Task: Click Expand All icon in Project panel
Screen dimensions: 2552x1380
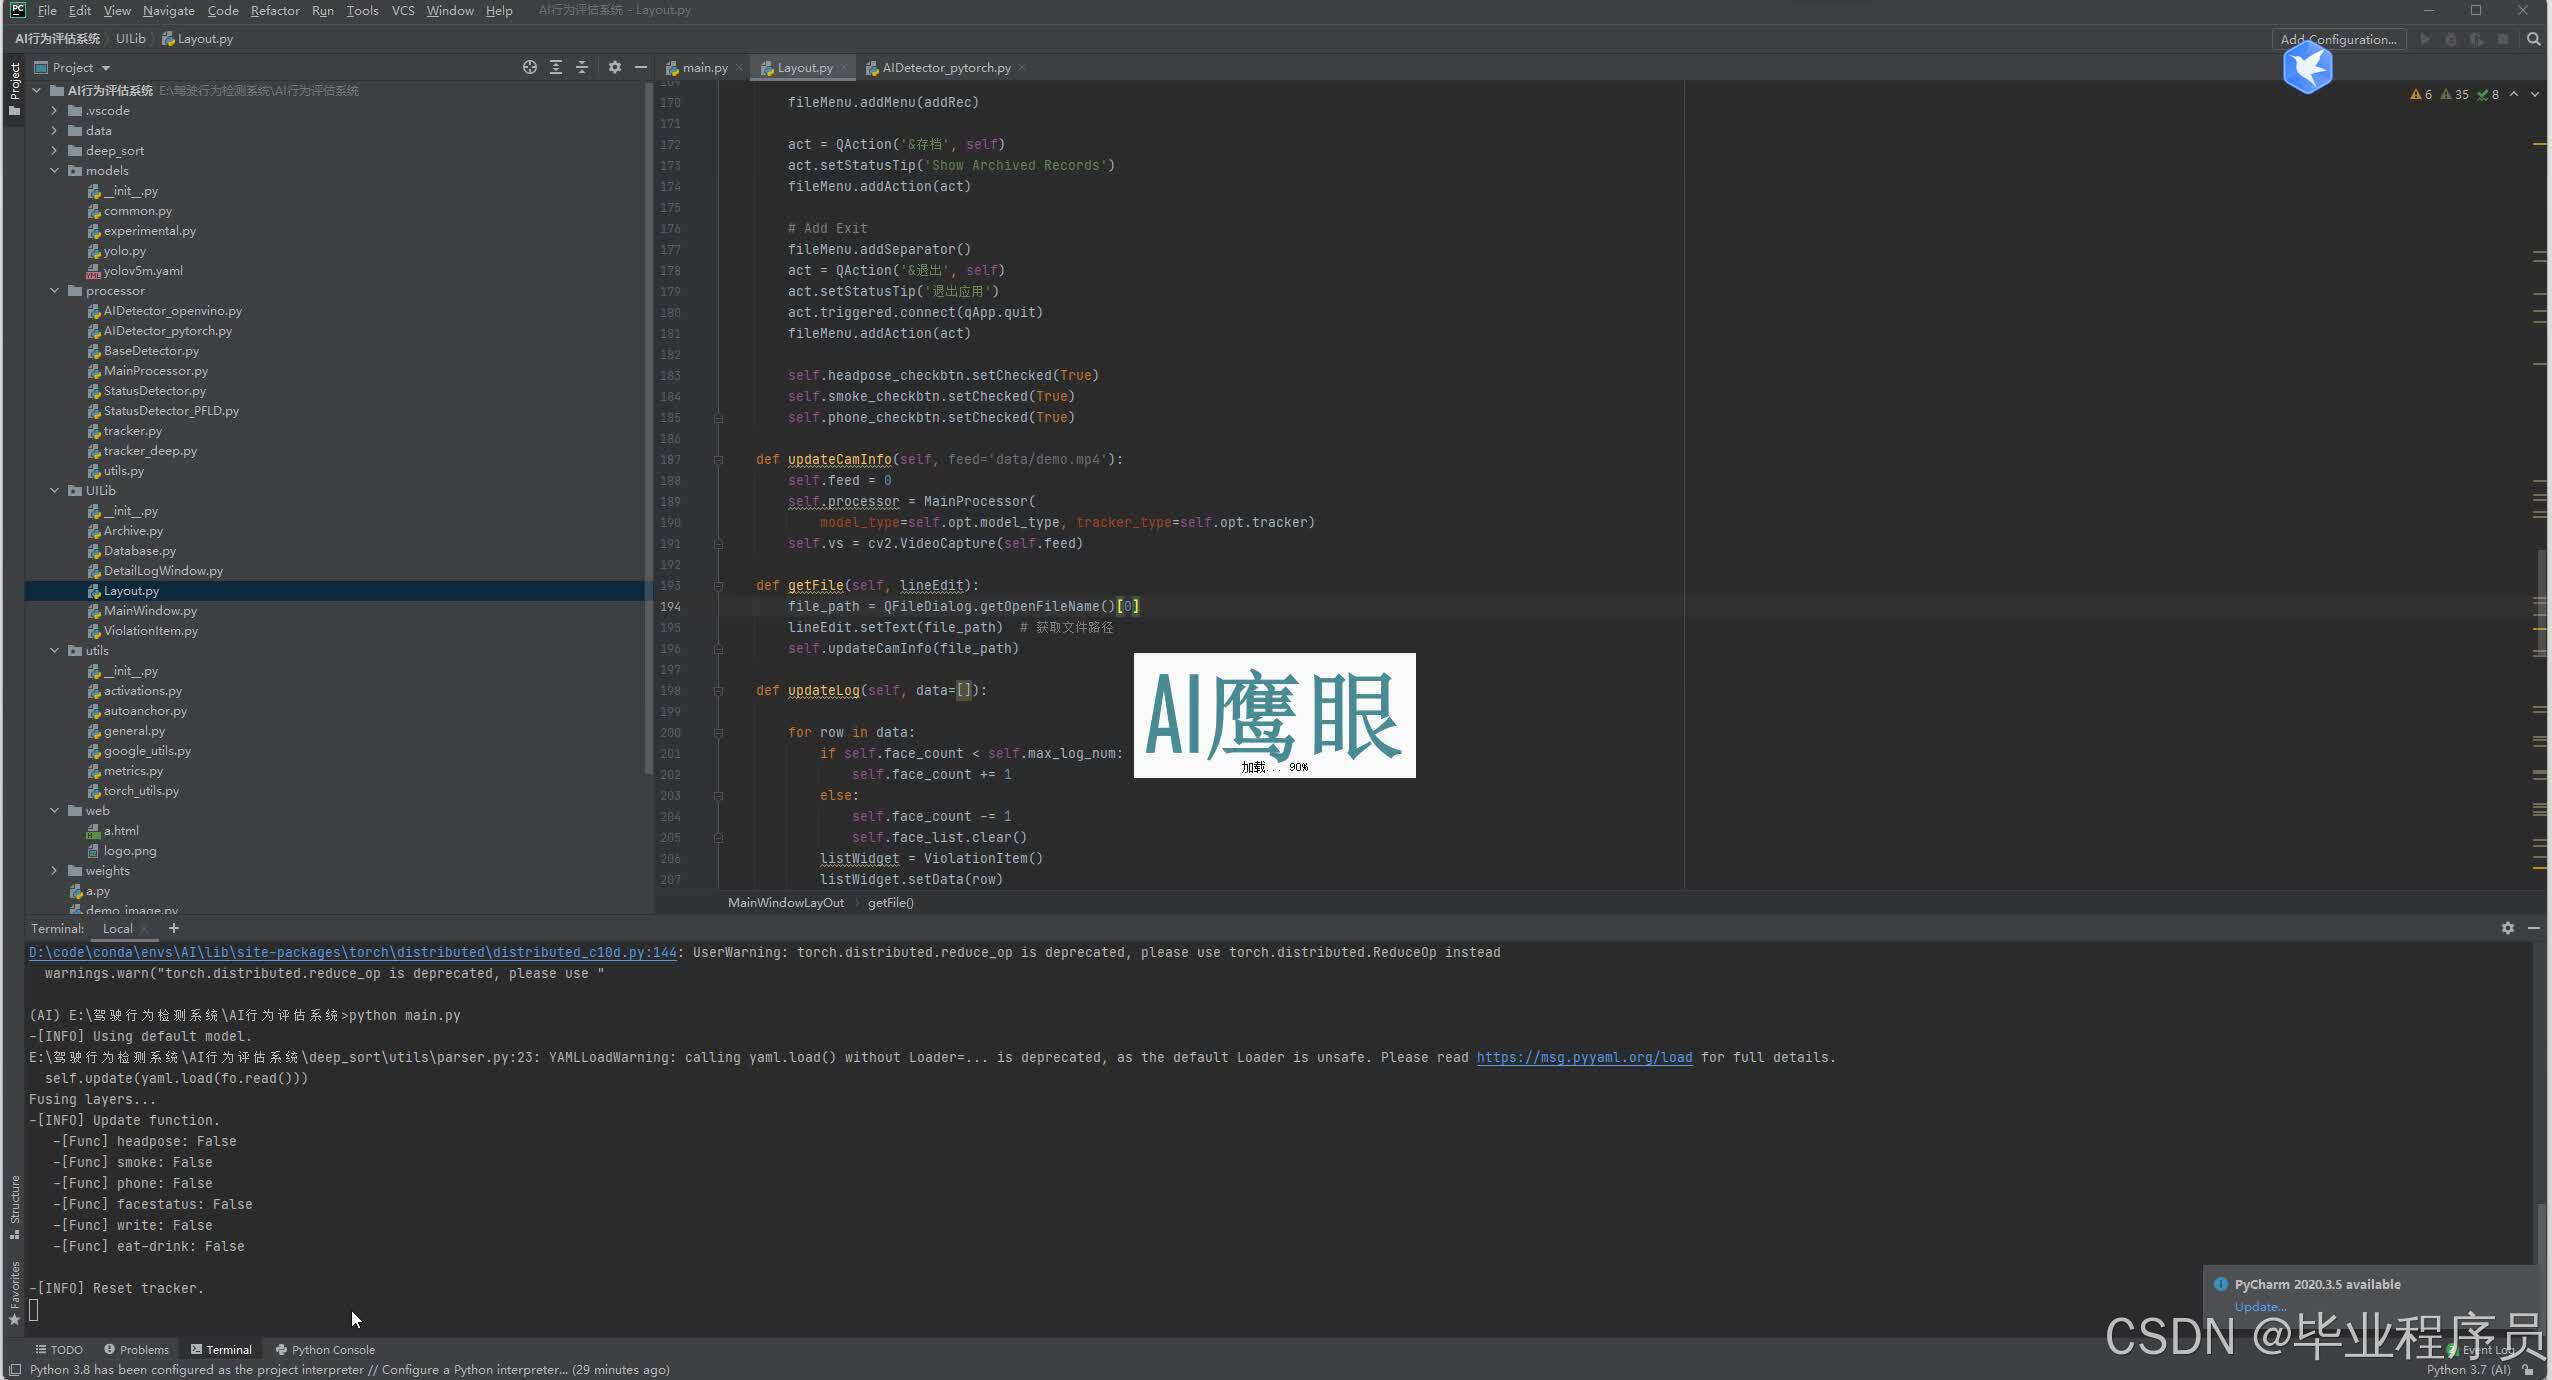Action: [556, 67]
